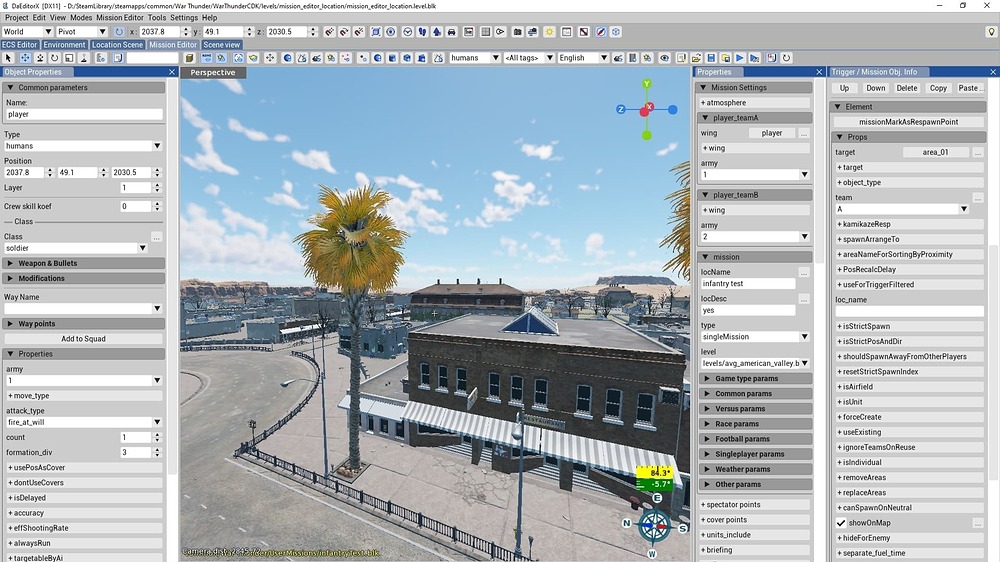1000x562 pixels.
Task: Click the clock icon in top toolbar
Action: (407, 32)
